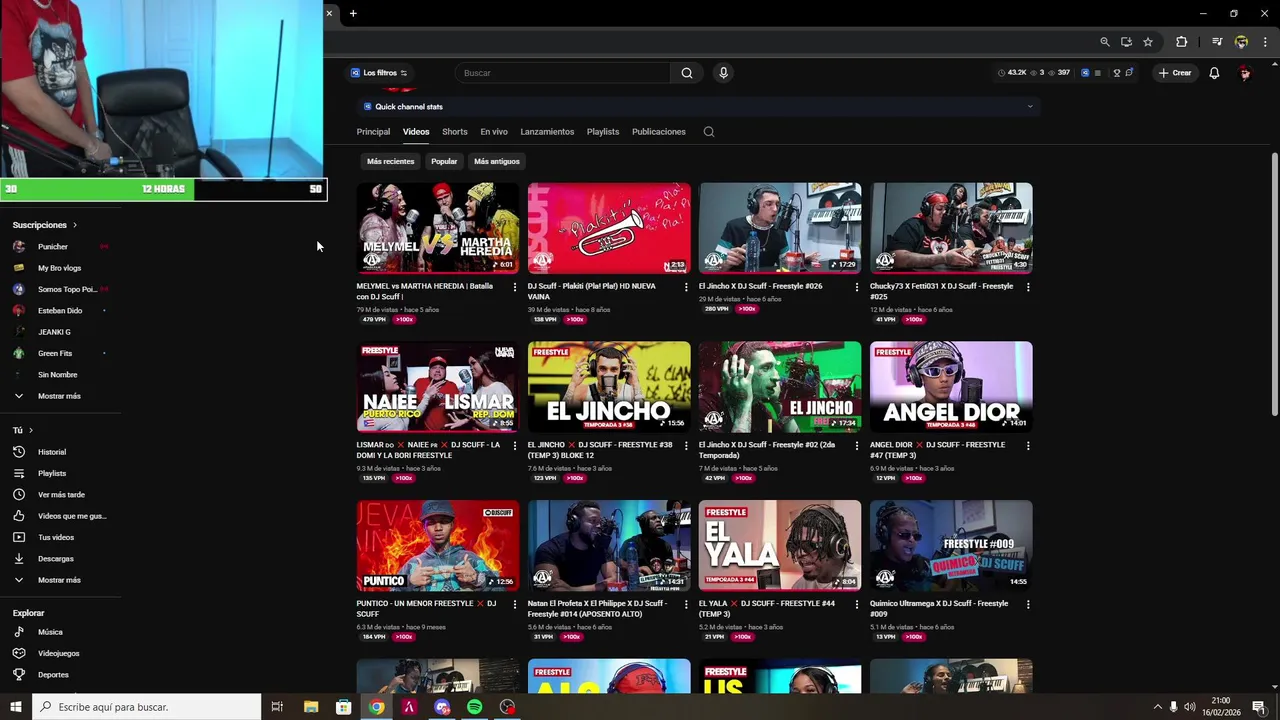Open options for Chucky73 X Fetti031 video
The height and width of the screenshot is (720, 1280).
(1028, 287)
